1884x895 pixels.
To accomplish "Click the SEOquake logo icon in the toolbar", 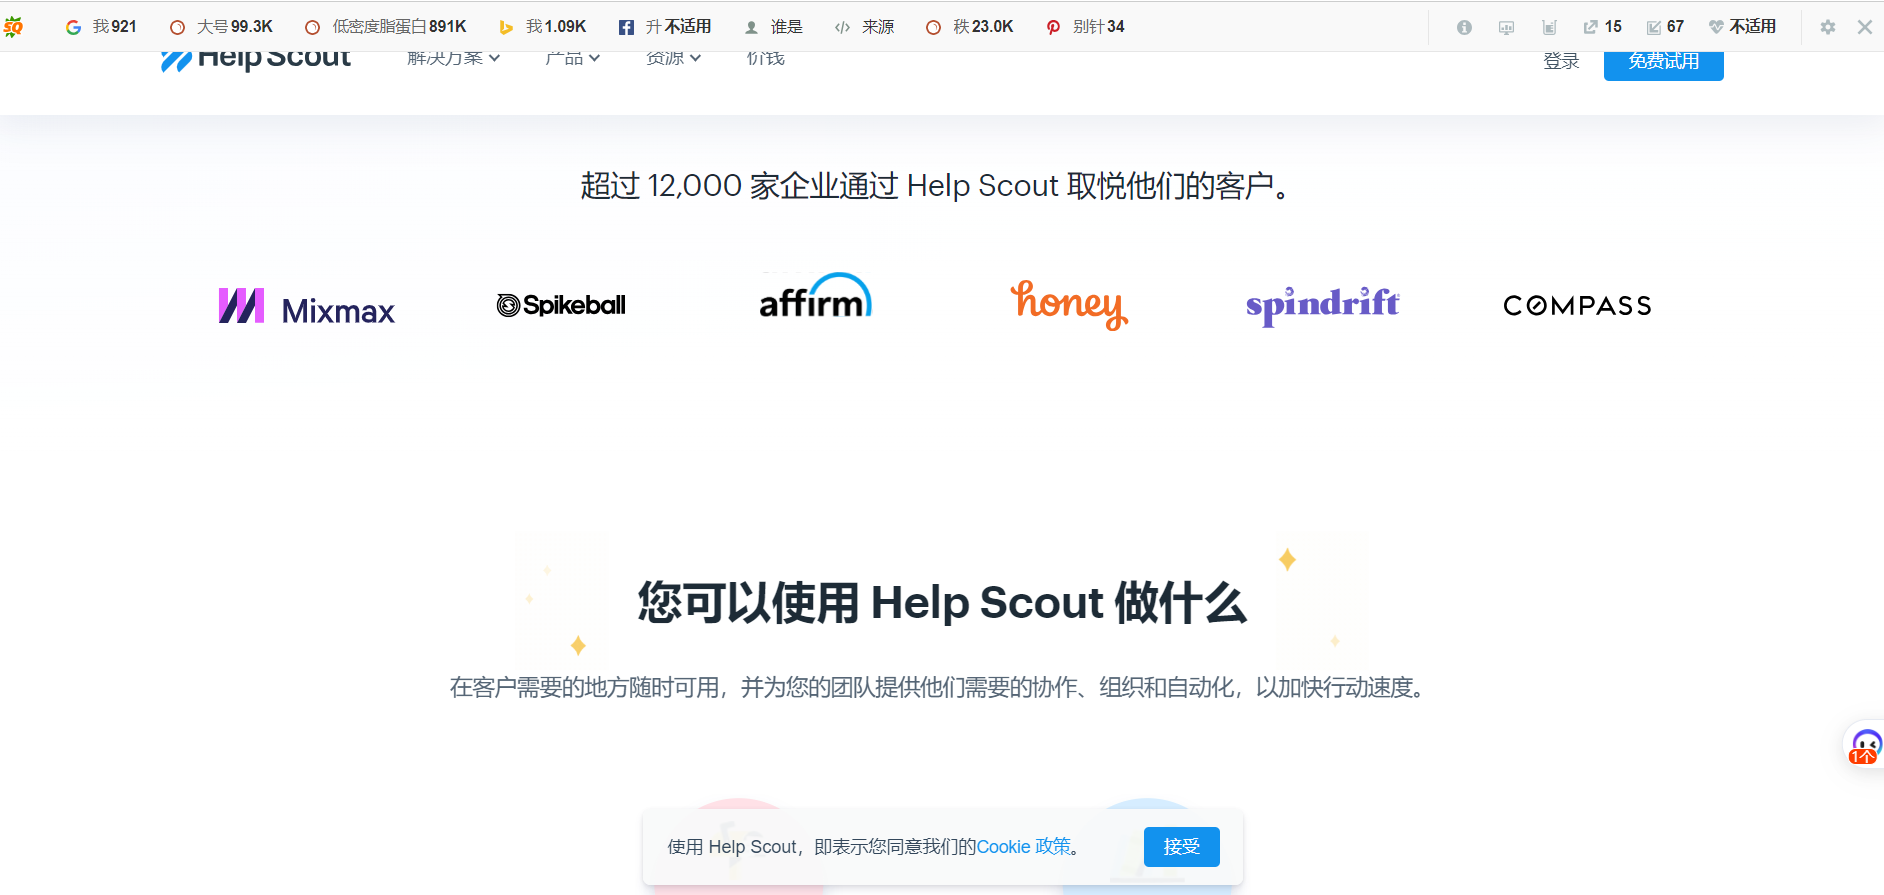I will pos(13,27).
